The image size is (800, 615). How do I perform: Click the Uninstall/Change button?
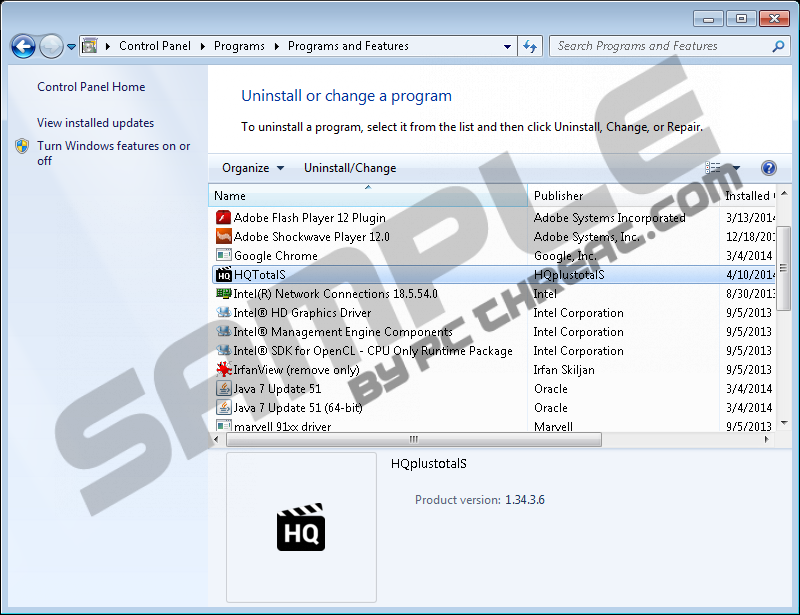[x=350, y=168]
